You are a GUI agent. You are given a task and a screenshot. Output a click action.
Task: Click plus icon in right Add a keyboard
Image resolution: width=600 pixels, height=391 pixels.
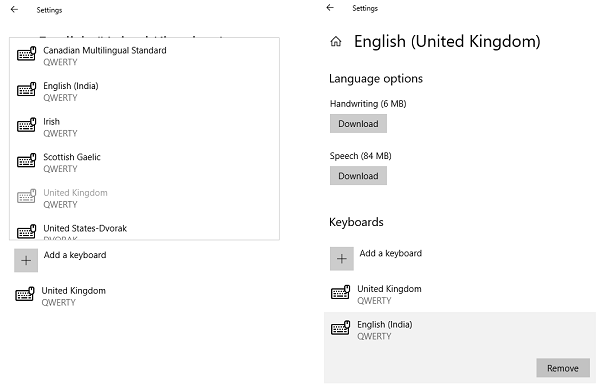click(342, 259)
